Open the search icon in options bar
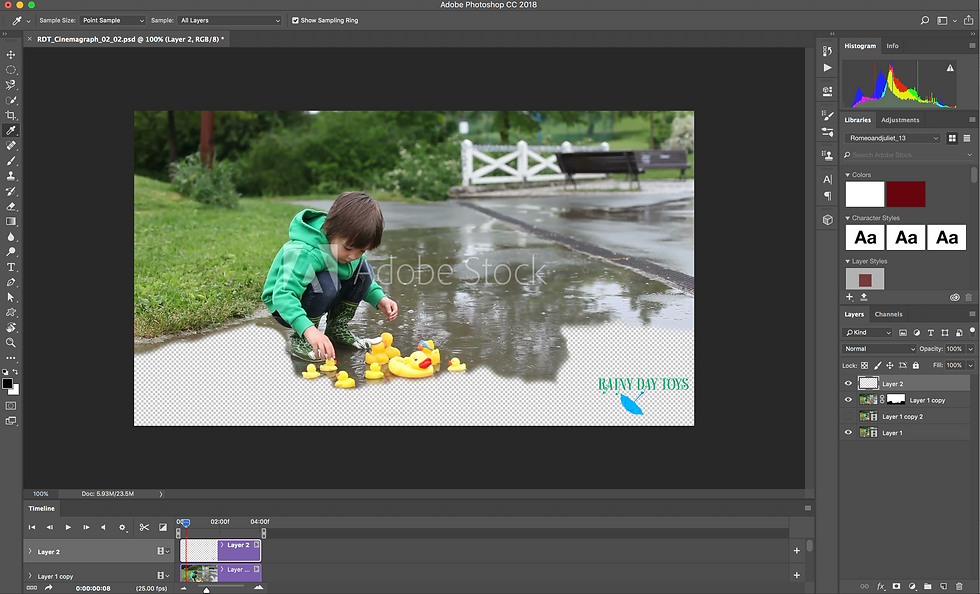 924,21
